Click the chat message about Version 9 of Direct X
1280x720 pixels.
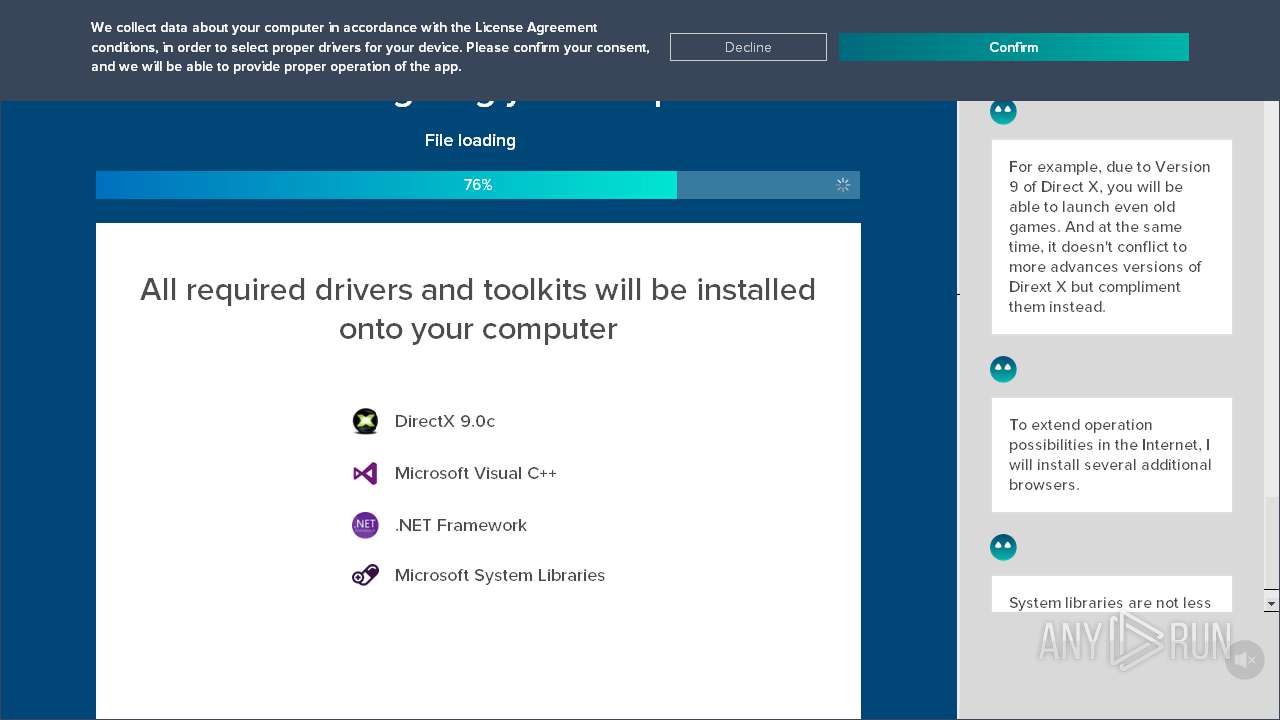pos(1112,237)
